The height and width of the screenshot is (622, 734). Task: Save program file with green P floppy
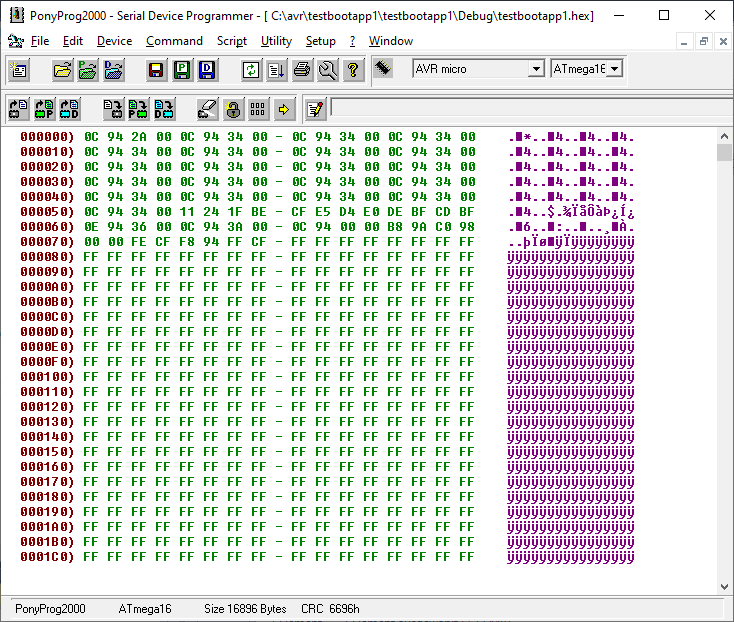point(182,70)
